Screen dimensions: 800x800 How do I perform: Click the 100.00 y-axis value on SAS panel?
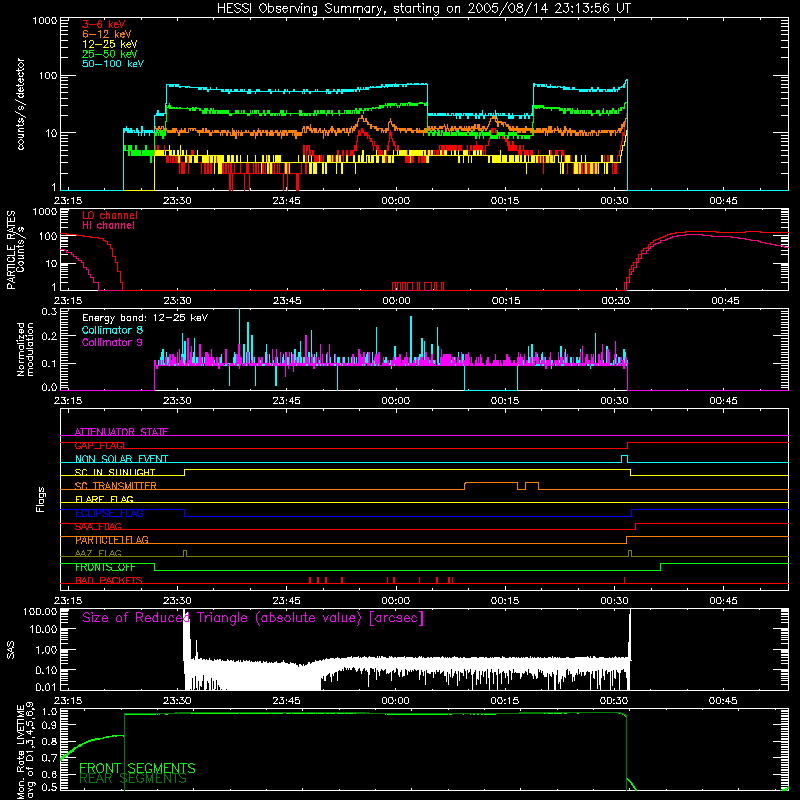point(40,611)
